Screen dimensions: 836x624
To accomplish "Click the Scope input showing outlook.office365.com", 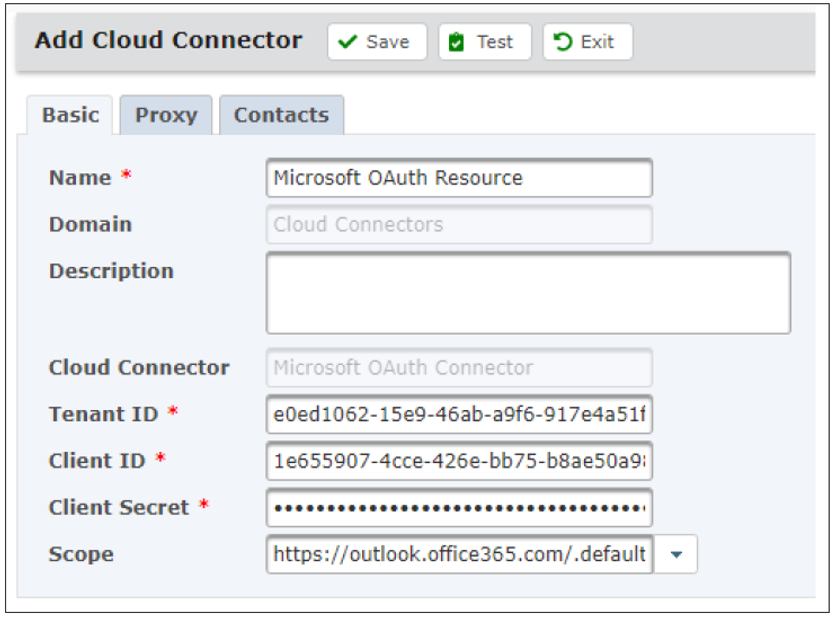I will [x=455, y=554].
